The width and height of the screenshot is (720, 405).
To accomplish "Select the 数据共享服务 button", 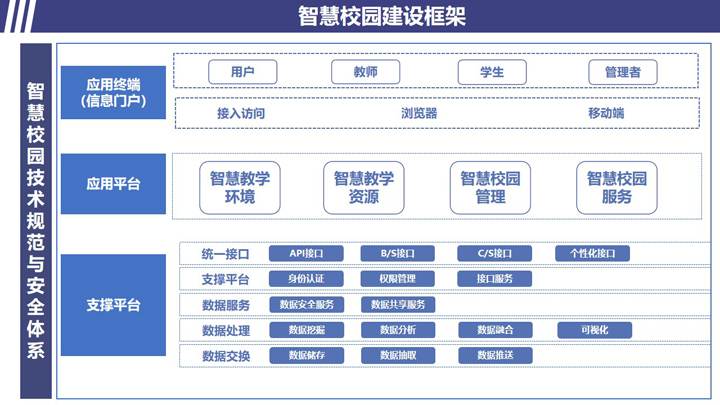I will click(398, 305).
